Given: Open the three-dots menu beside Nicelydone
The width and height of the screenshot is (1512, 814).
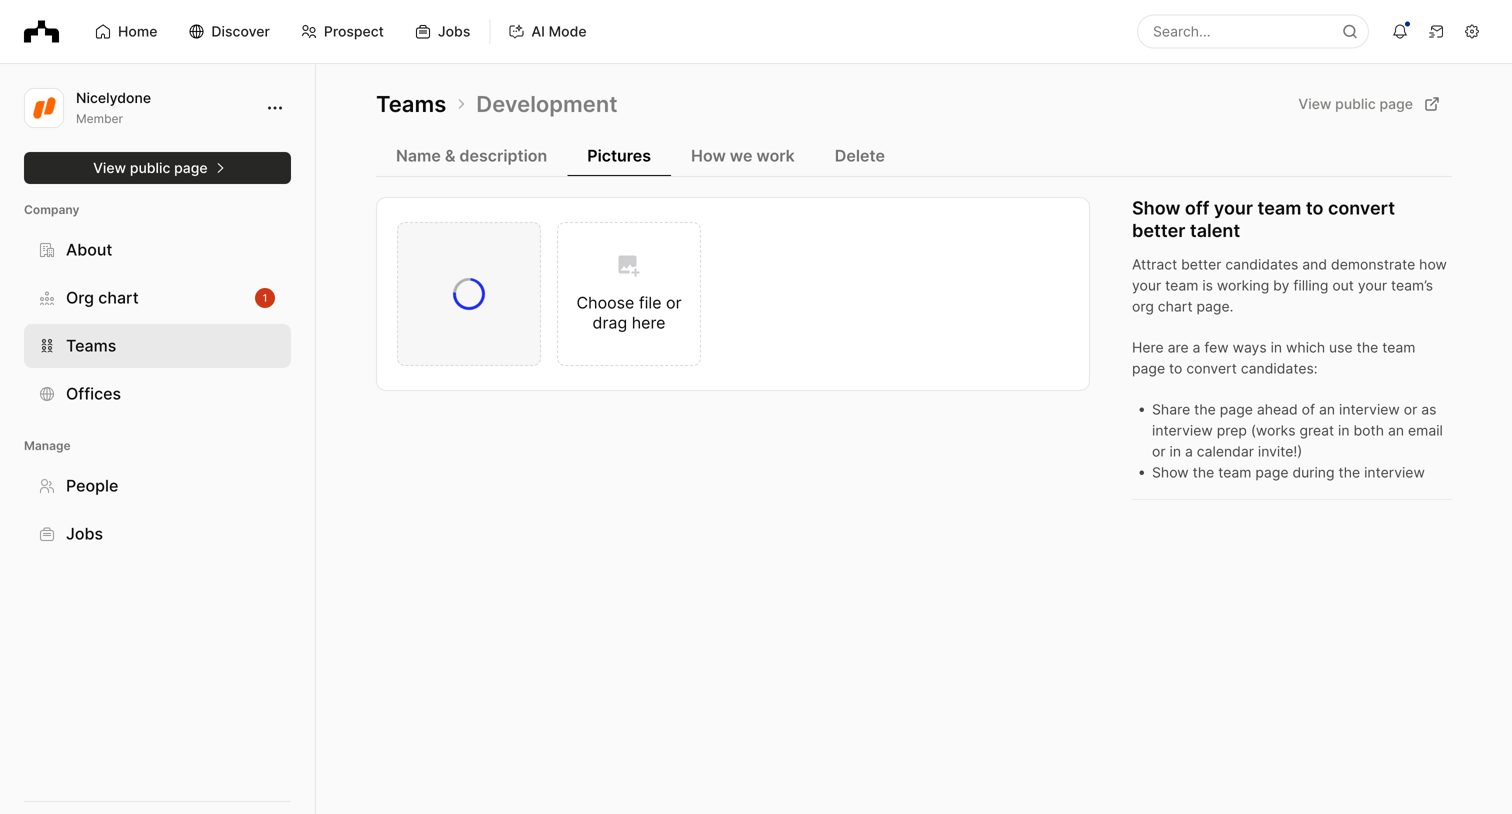Looking at the screenshot, I should click(275, 108).
